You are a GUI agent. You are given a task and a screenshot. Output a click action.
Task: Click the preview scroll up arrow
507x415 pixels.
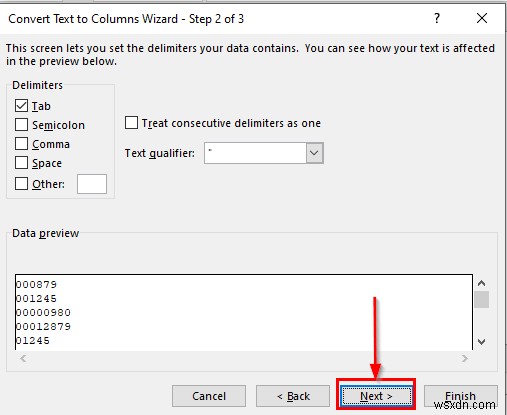click(x=481, y=283)
